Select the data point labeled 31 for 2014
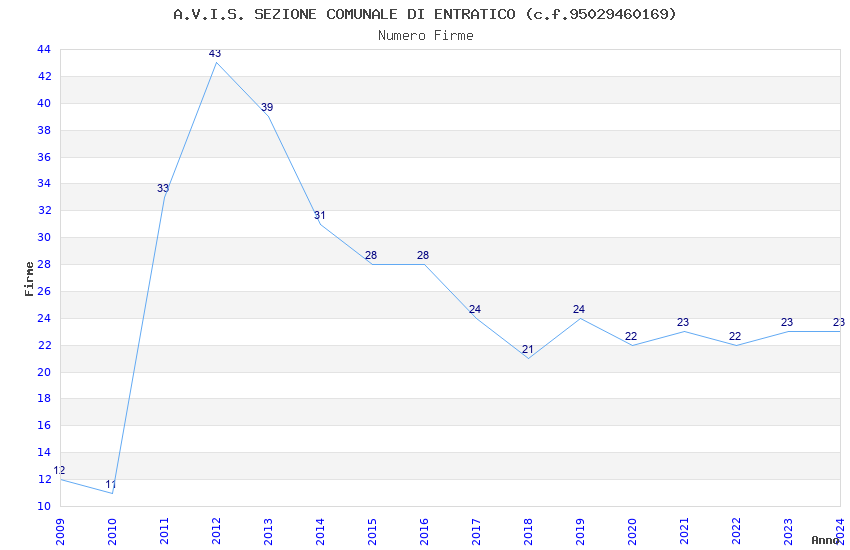 [x=319, y=215]
